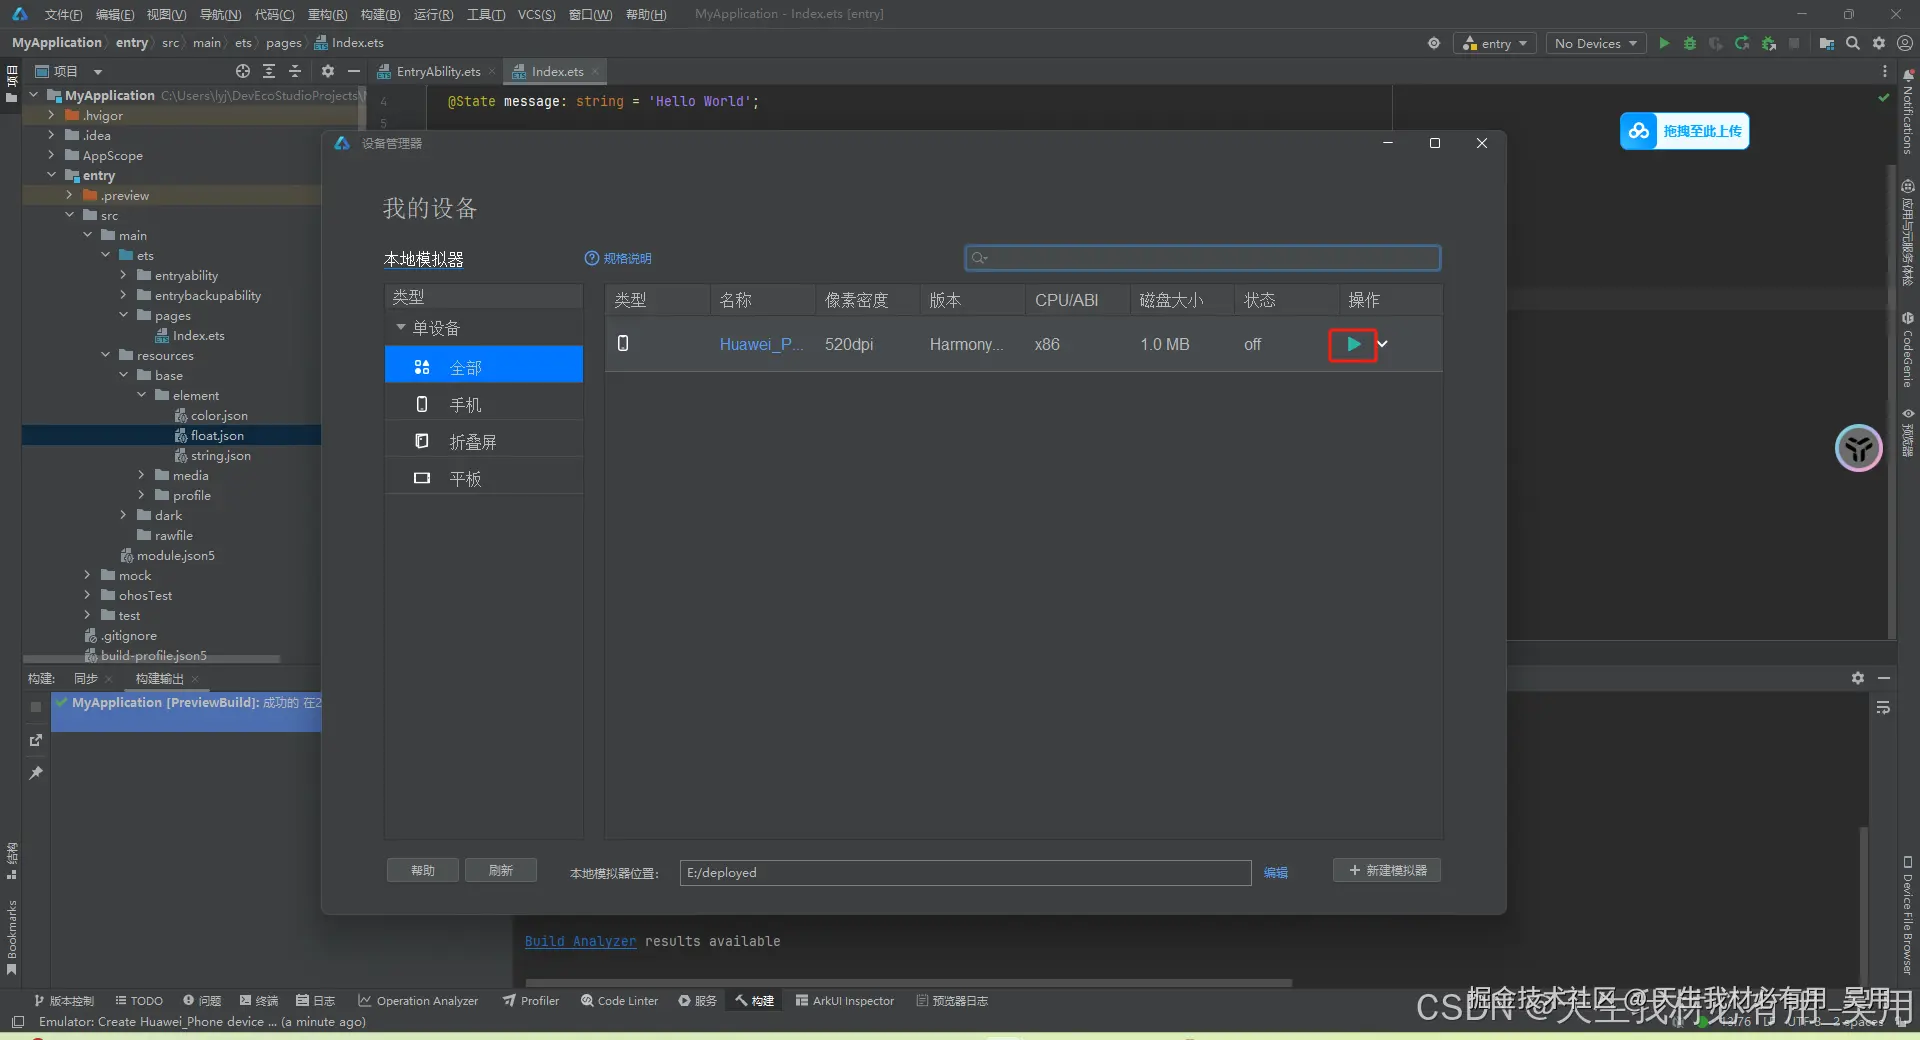The height and width of the screenshot is (1040, 1920).
Task: Click the 编辑 link beside emulator location
Action: pos(1276,873)
